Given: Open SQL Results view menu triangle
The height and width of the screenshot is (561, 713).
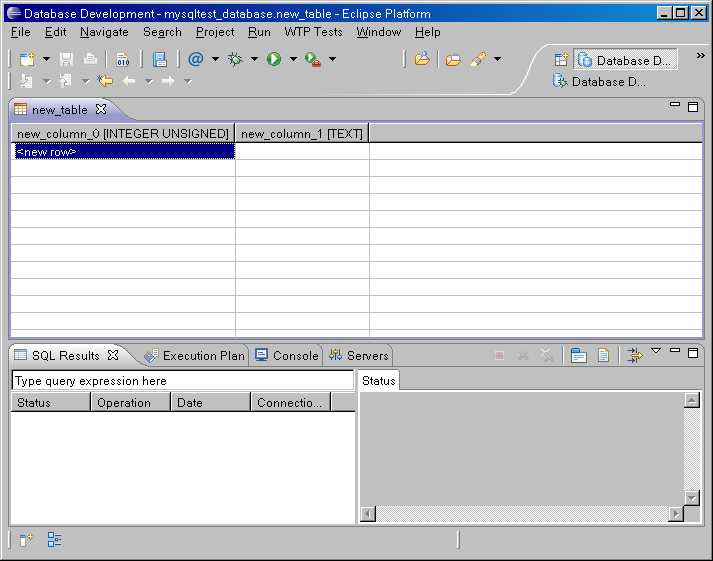Looking at the screenshot, I should click(656, 351).
